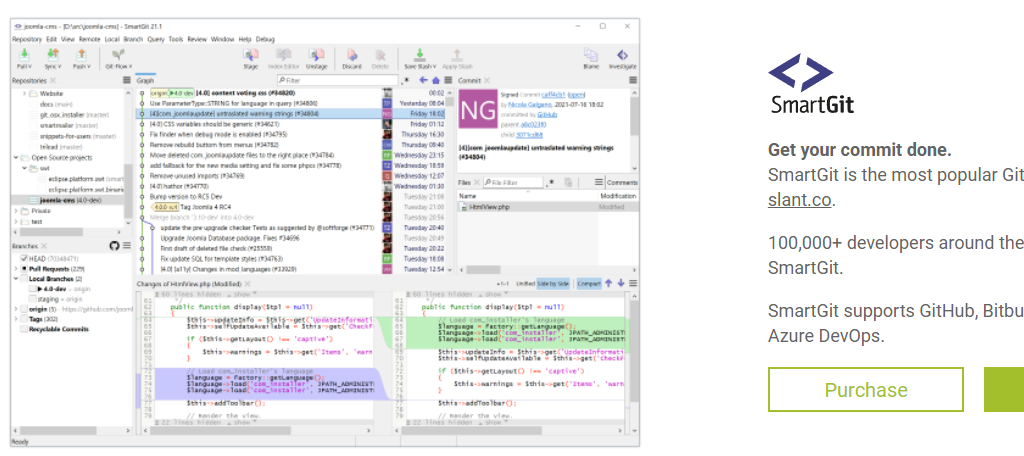This screenshot has width=1024, height=456.
Task: Click the Unstage toolbar icon
Action: (316, 55)
